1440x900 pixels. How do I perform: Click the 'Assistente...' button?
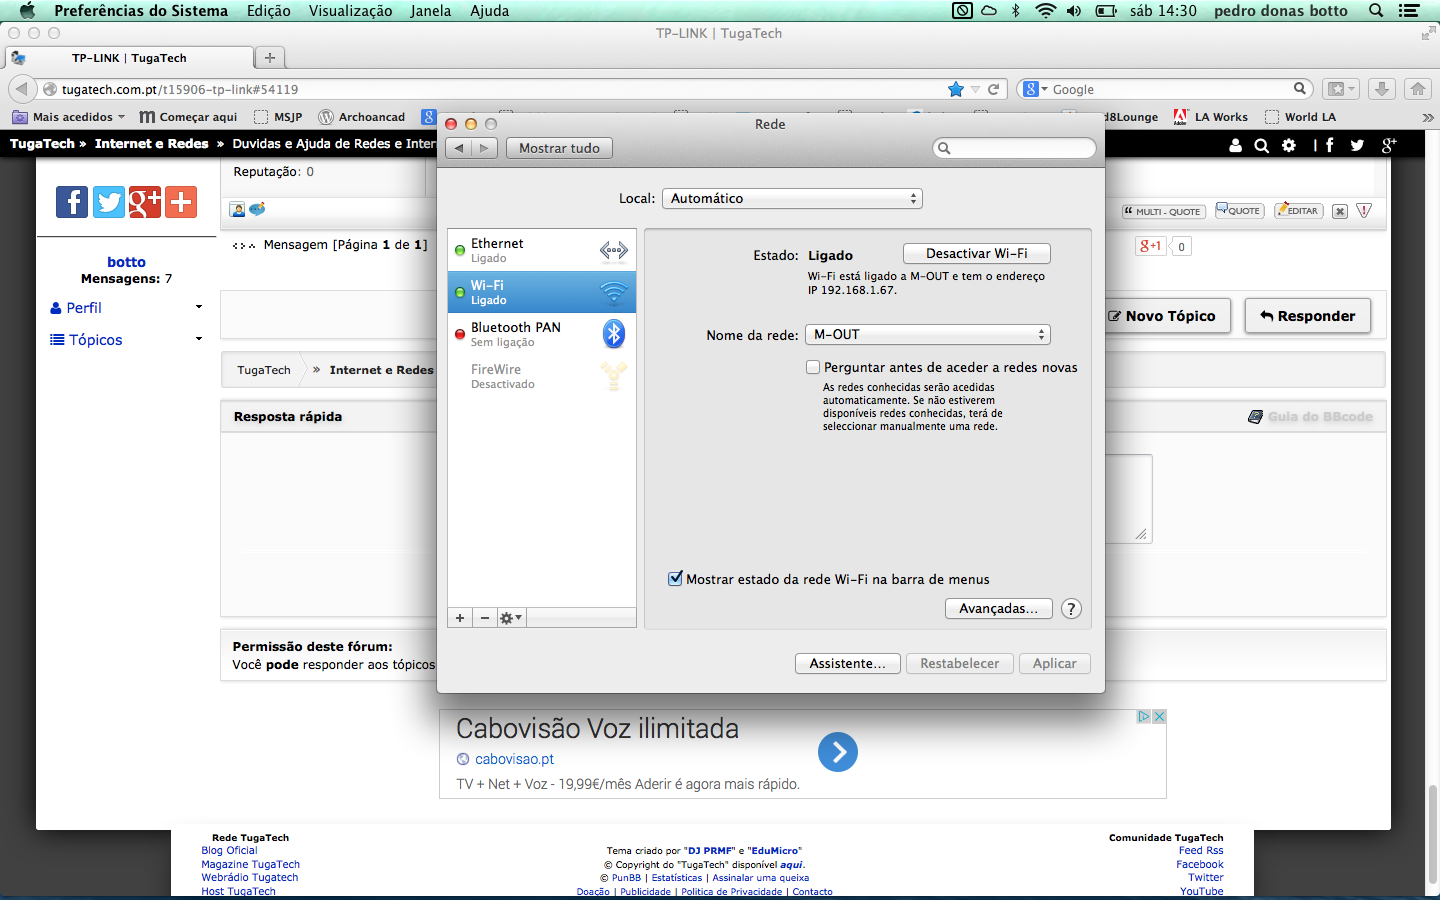point(848,663)
